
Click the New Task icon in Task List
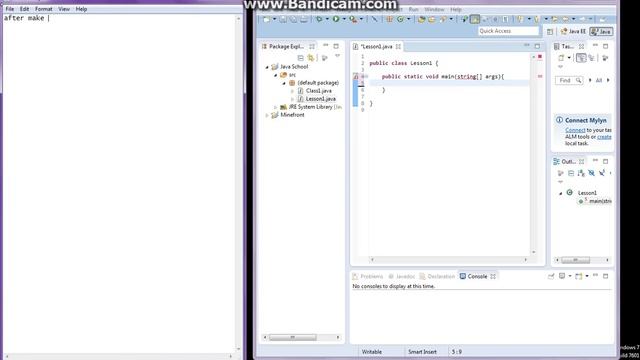(561, 58)
